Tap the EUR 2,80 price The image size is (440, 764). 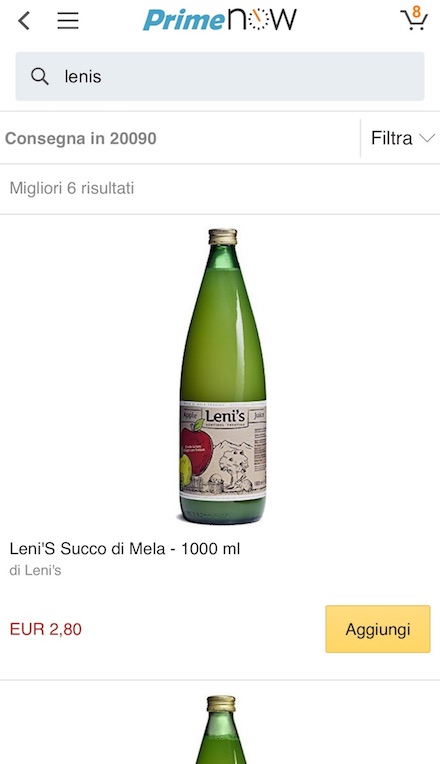46,629
